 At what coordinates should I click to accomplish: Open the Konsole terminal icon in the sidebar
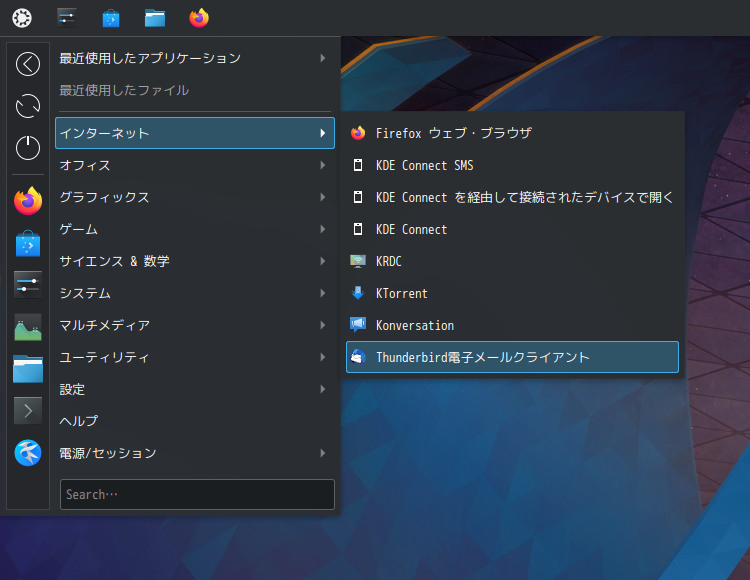(28, 411)
